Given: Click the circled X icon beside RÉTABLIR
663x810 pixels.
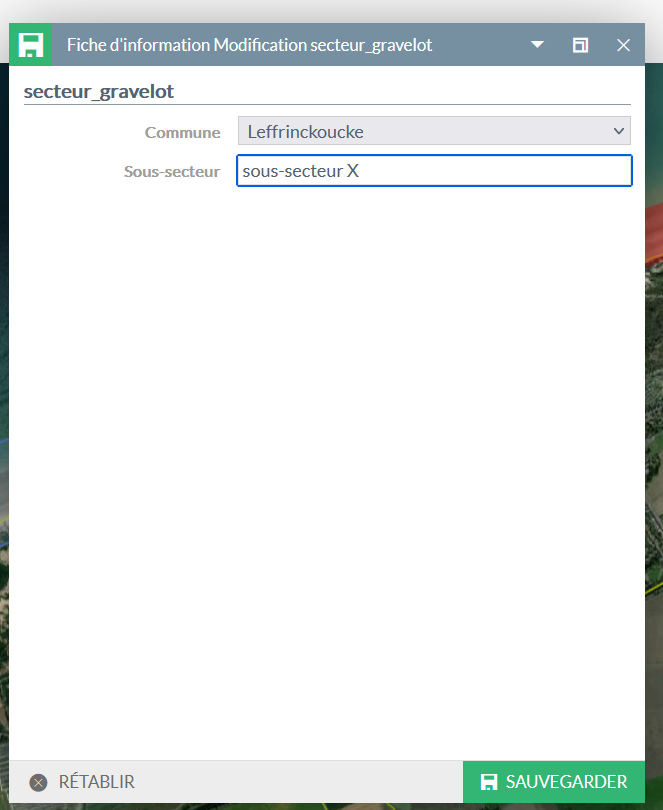Looking at the screenshot, I should pyautogui.click(x=38, y=783).
